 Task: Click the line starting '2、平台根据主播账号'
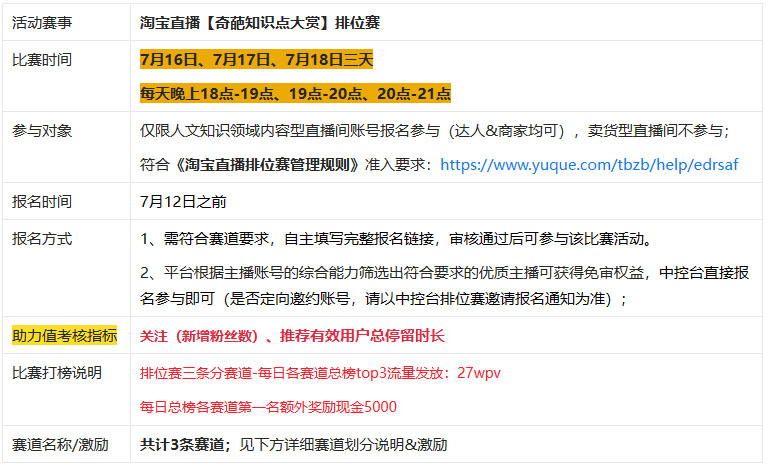[x=444, y=273]
